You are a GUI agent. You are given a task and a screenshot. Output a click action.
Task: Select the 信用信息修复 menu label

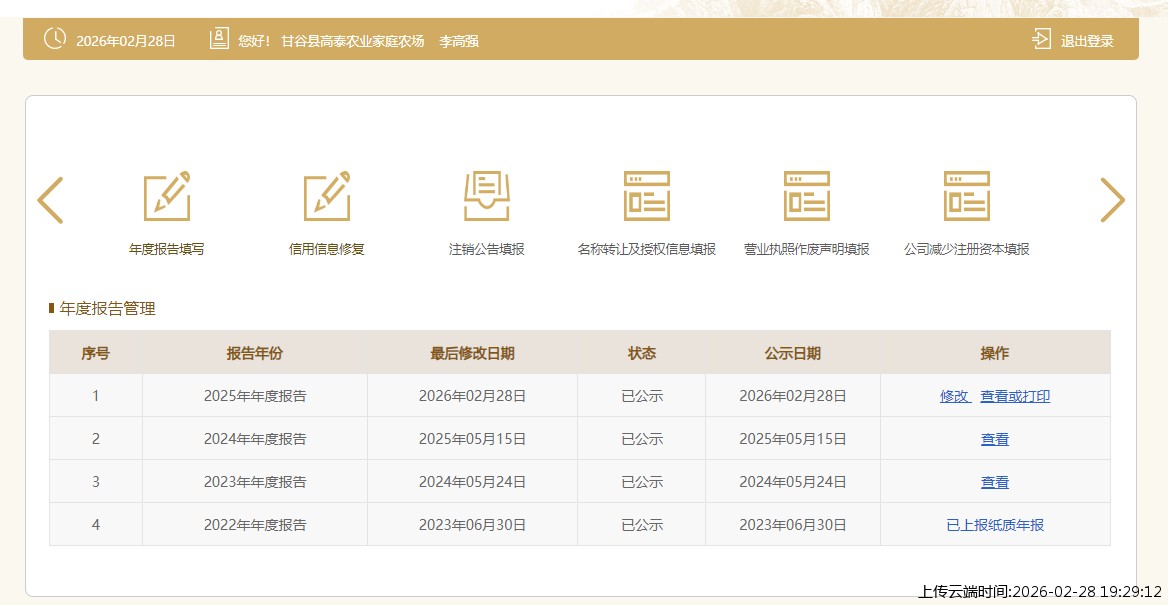pyautogui.click(x=327, y=249)
